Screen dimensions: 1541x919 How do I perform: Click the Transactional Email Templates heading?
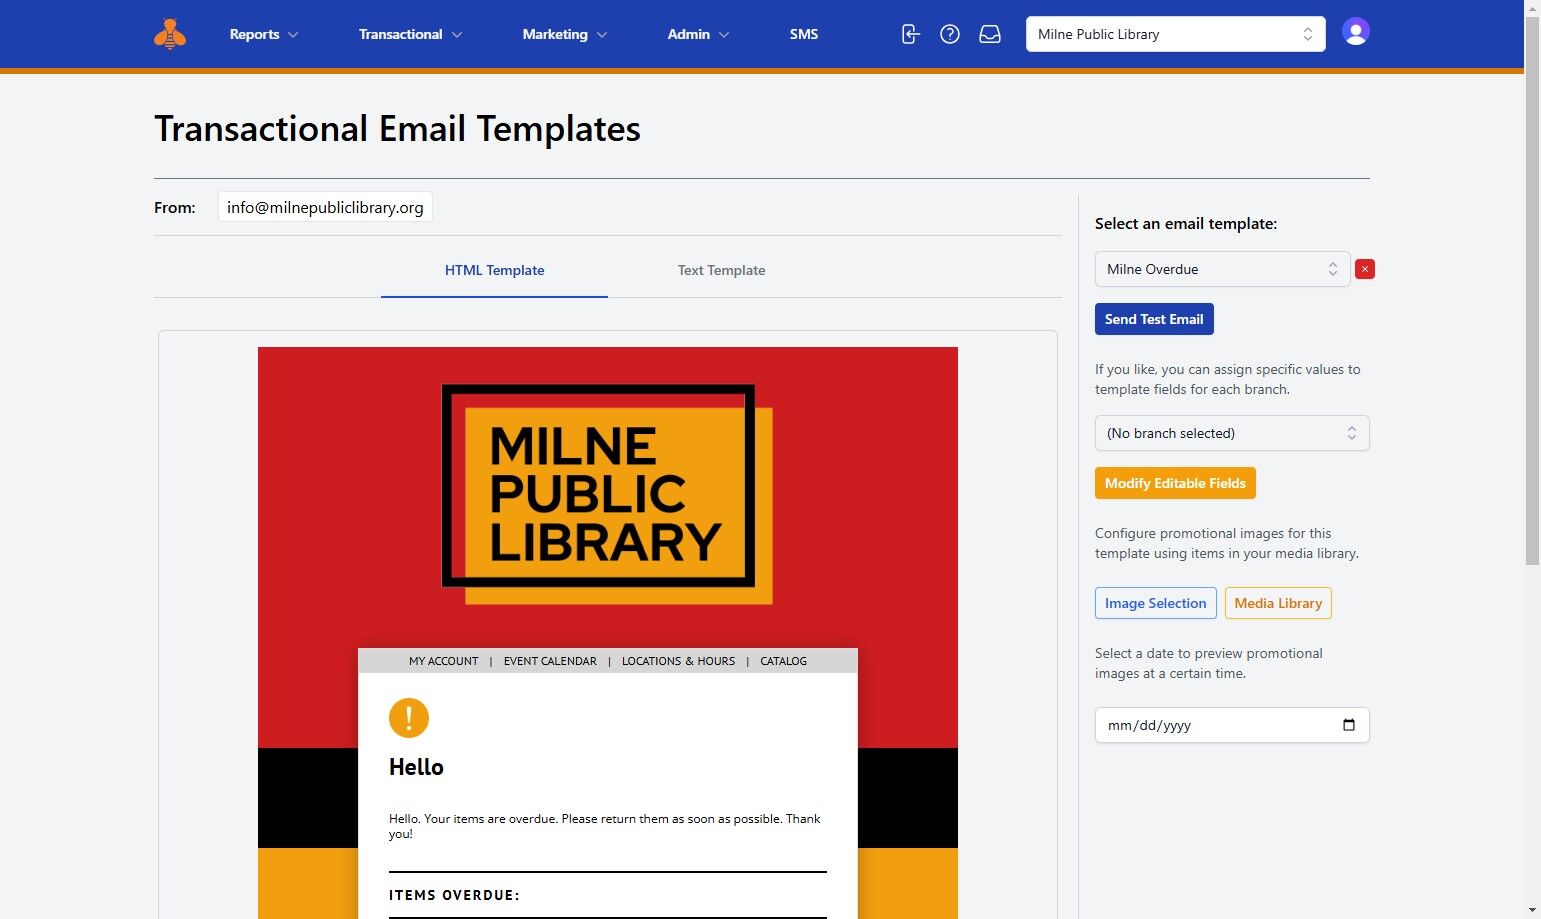tap(397, 129)
